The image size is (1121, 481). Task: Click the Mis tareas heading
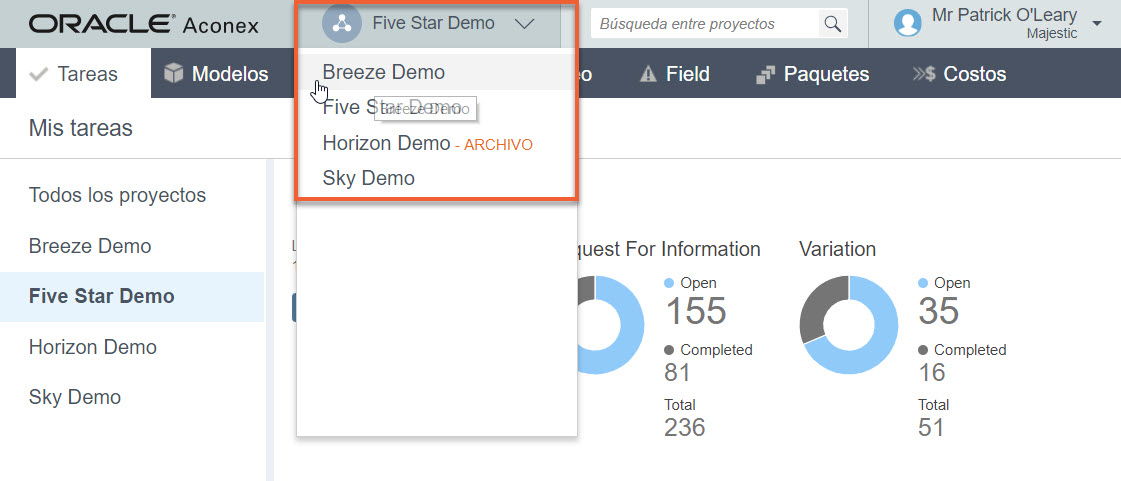tap(81, 129)
